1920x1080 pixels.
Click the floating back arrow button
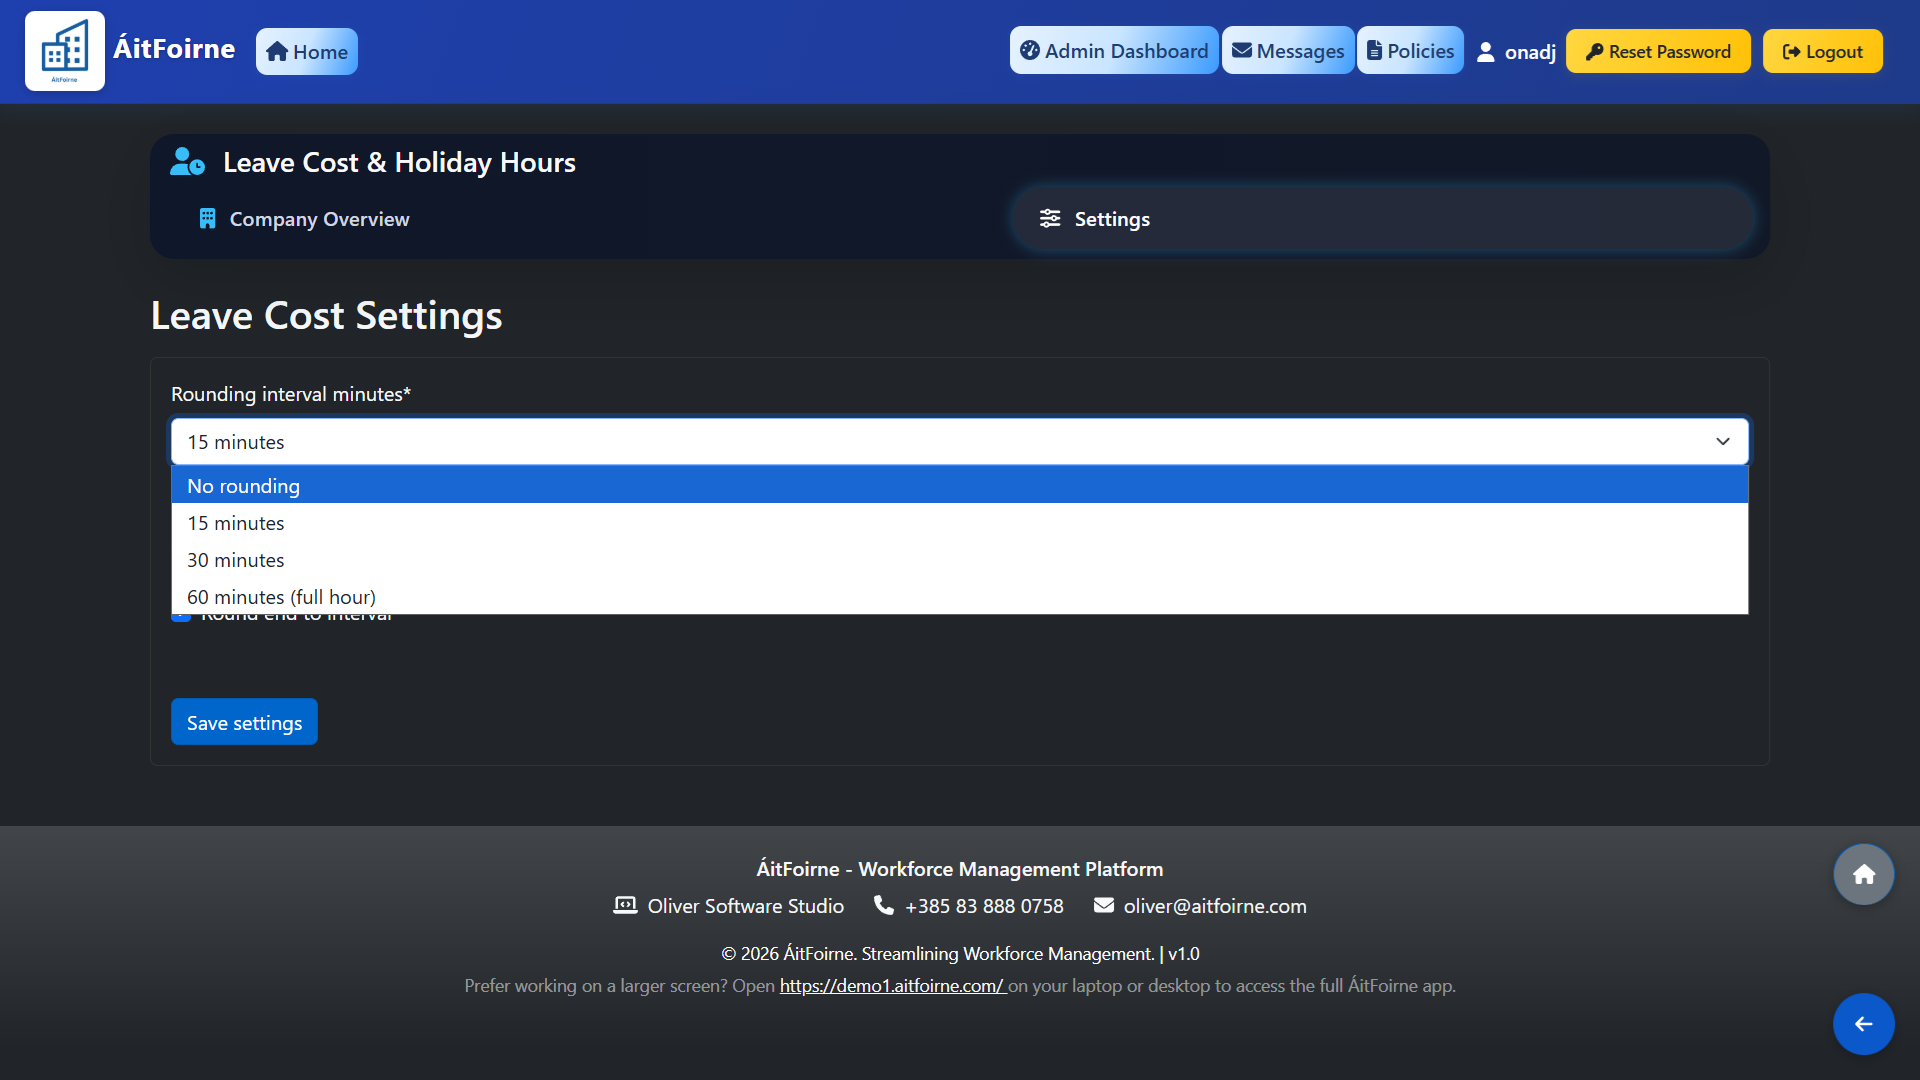[1863, 1024]
